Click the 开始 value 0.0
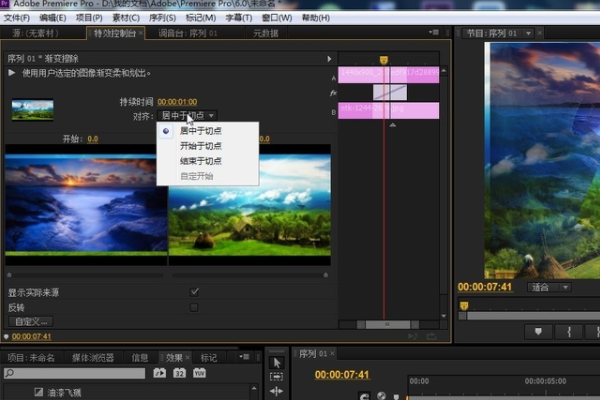600x400 pixels. coord(93,139)
